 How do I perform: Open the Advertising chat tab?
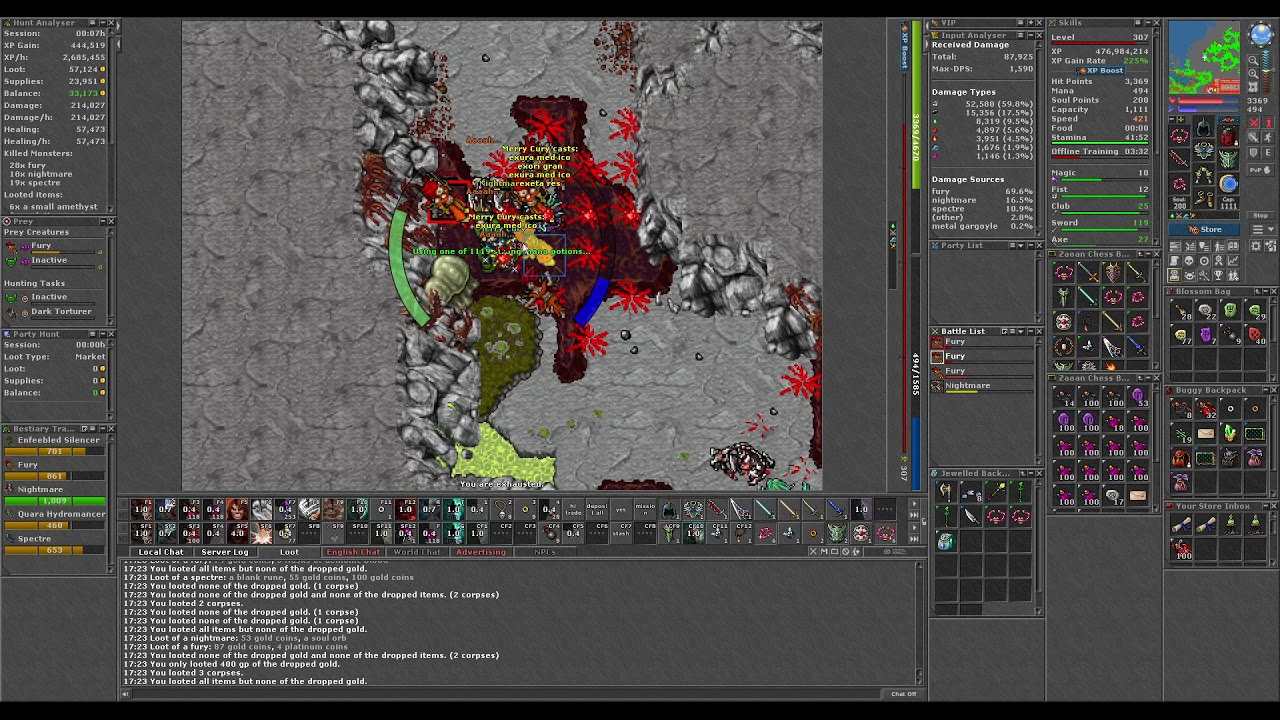(481, 552)
